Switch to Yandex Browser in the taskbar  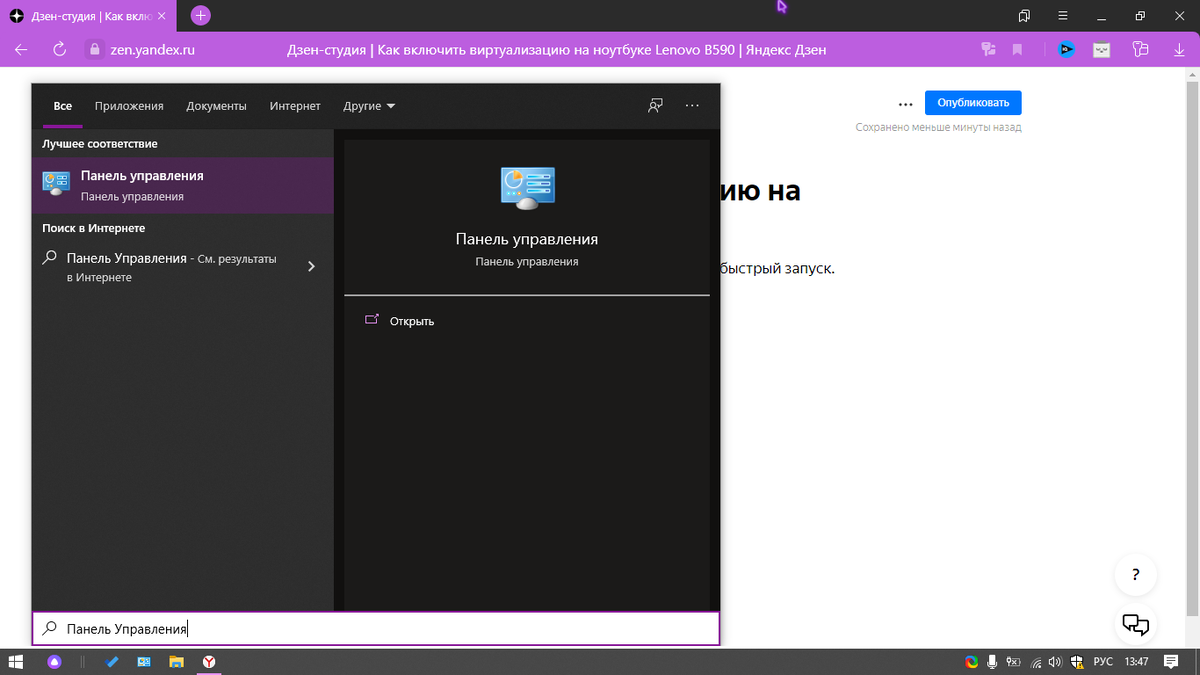pyautogui.click(x=210, y=661)
